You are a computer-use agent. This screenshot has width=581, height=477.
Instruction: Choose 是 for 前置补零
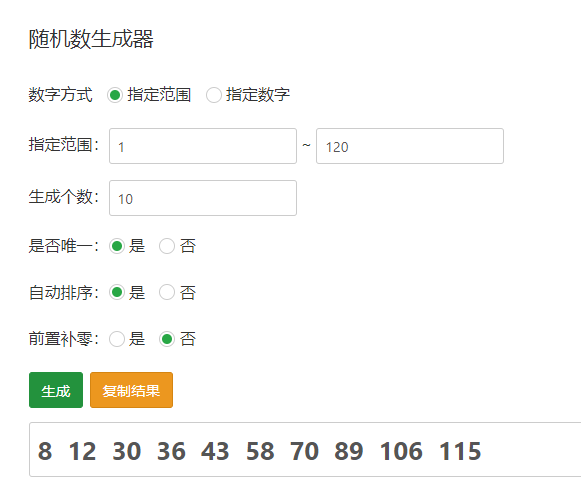tap(117, 339)
